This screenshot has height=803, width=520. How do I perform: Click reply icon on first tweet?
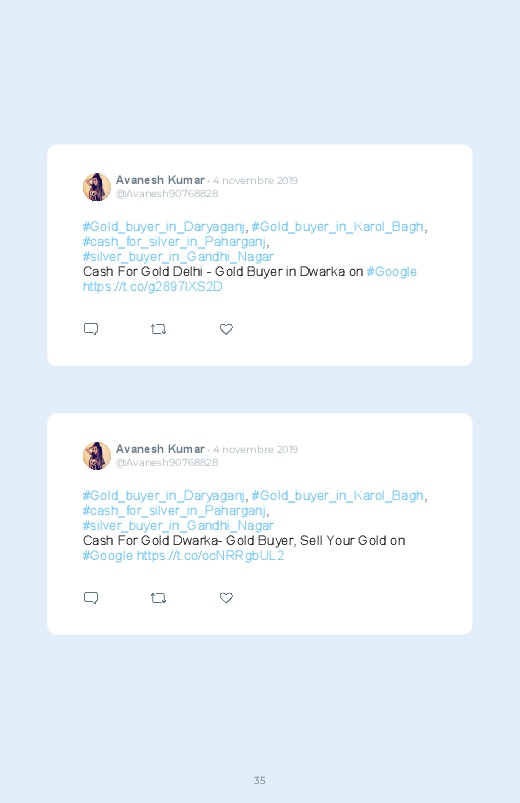coord(91,329)
